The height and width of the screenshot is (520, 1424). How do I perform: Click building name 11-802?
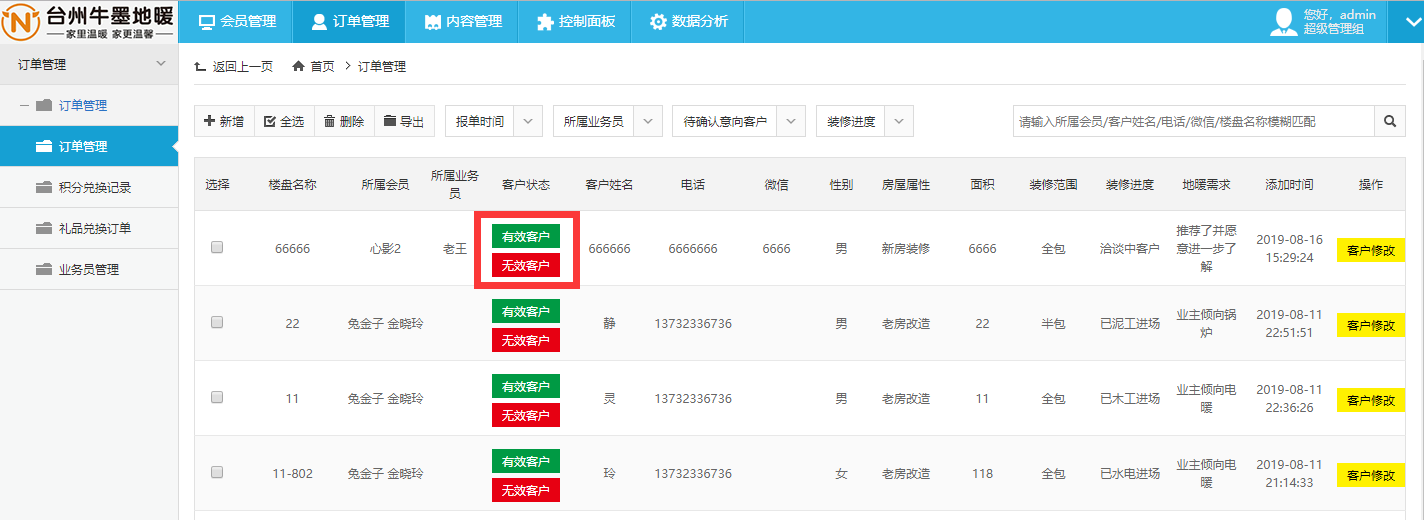pyautogui.click(x=292, y=473)
